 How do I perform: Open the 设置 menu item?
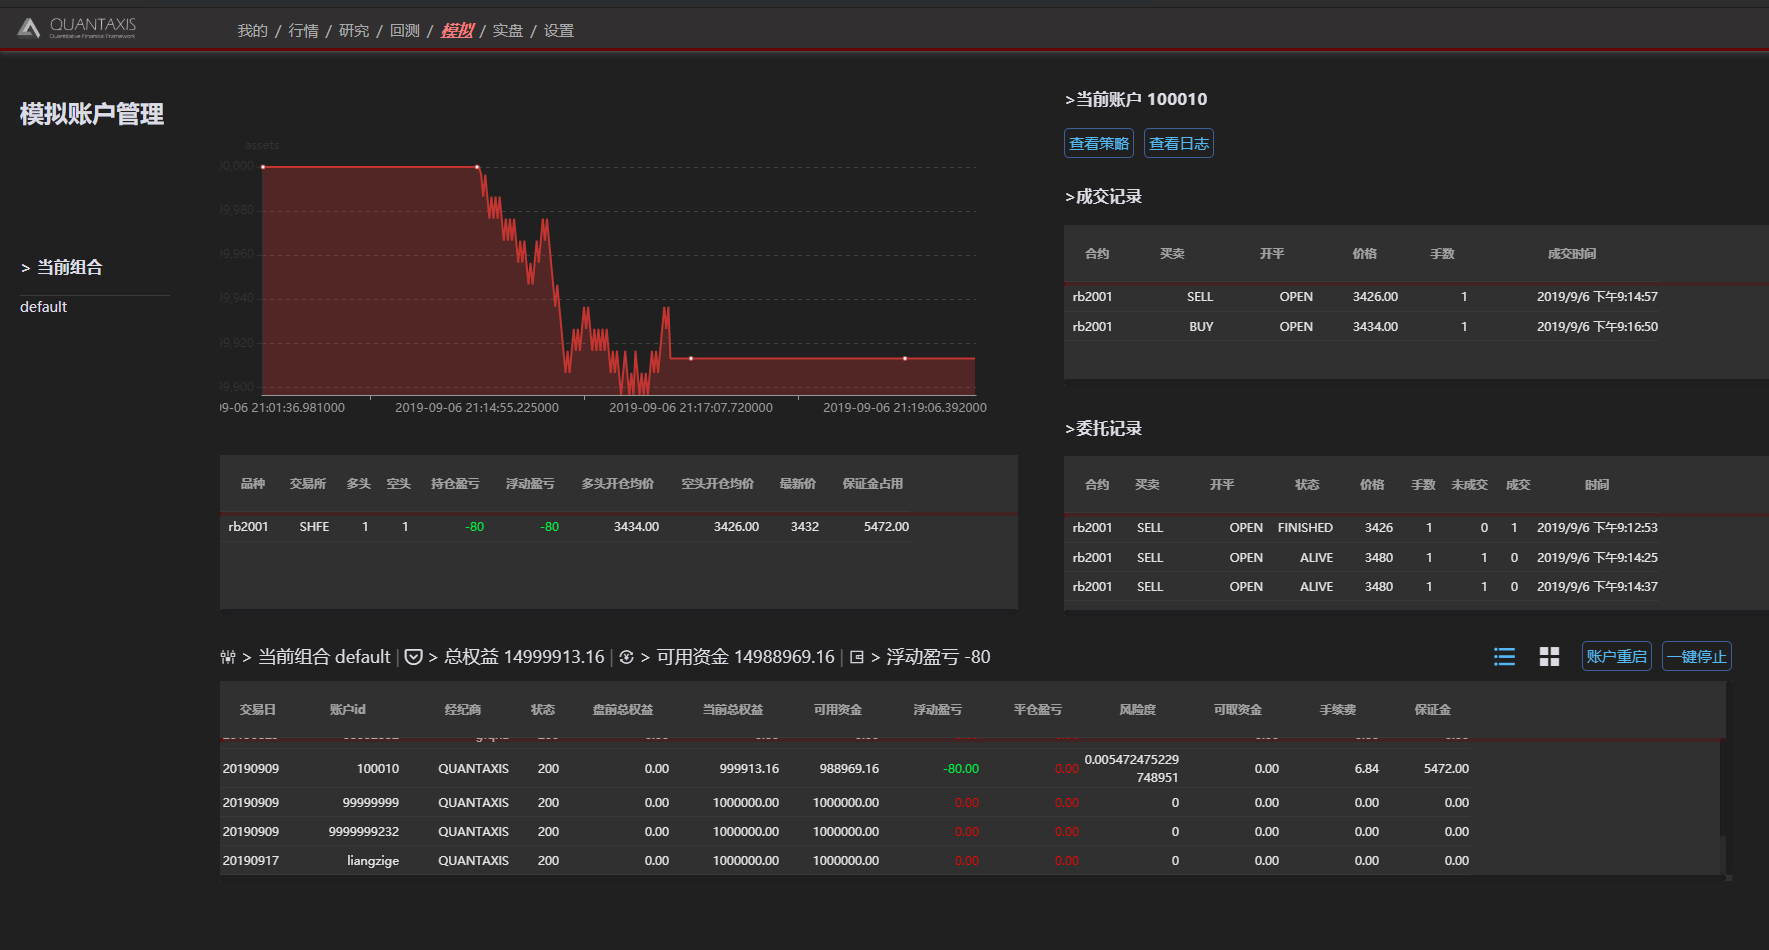coord(559,31)
